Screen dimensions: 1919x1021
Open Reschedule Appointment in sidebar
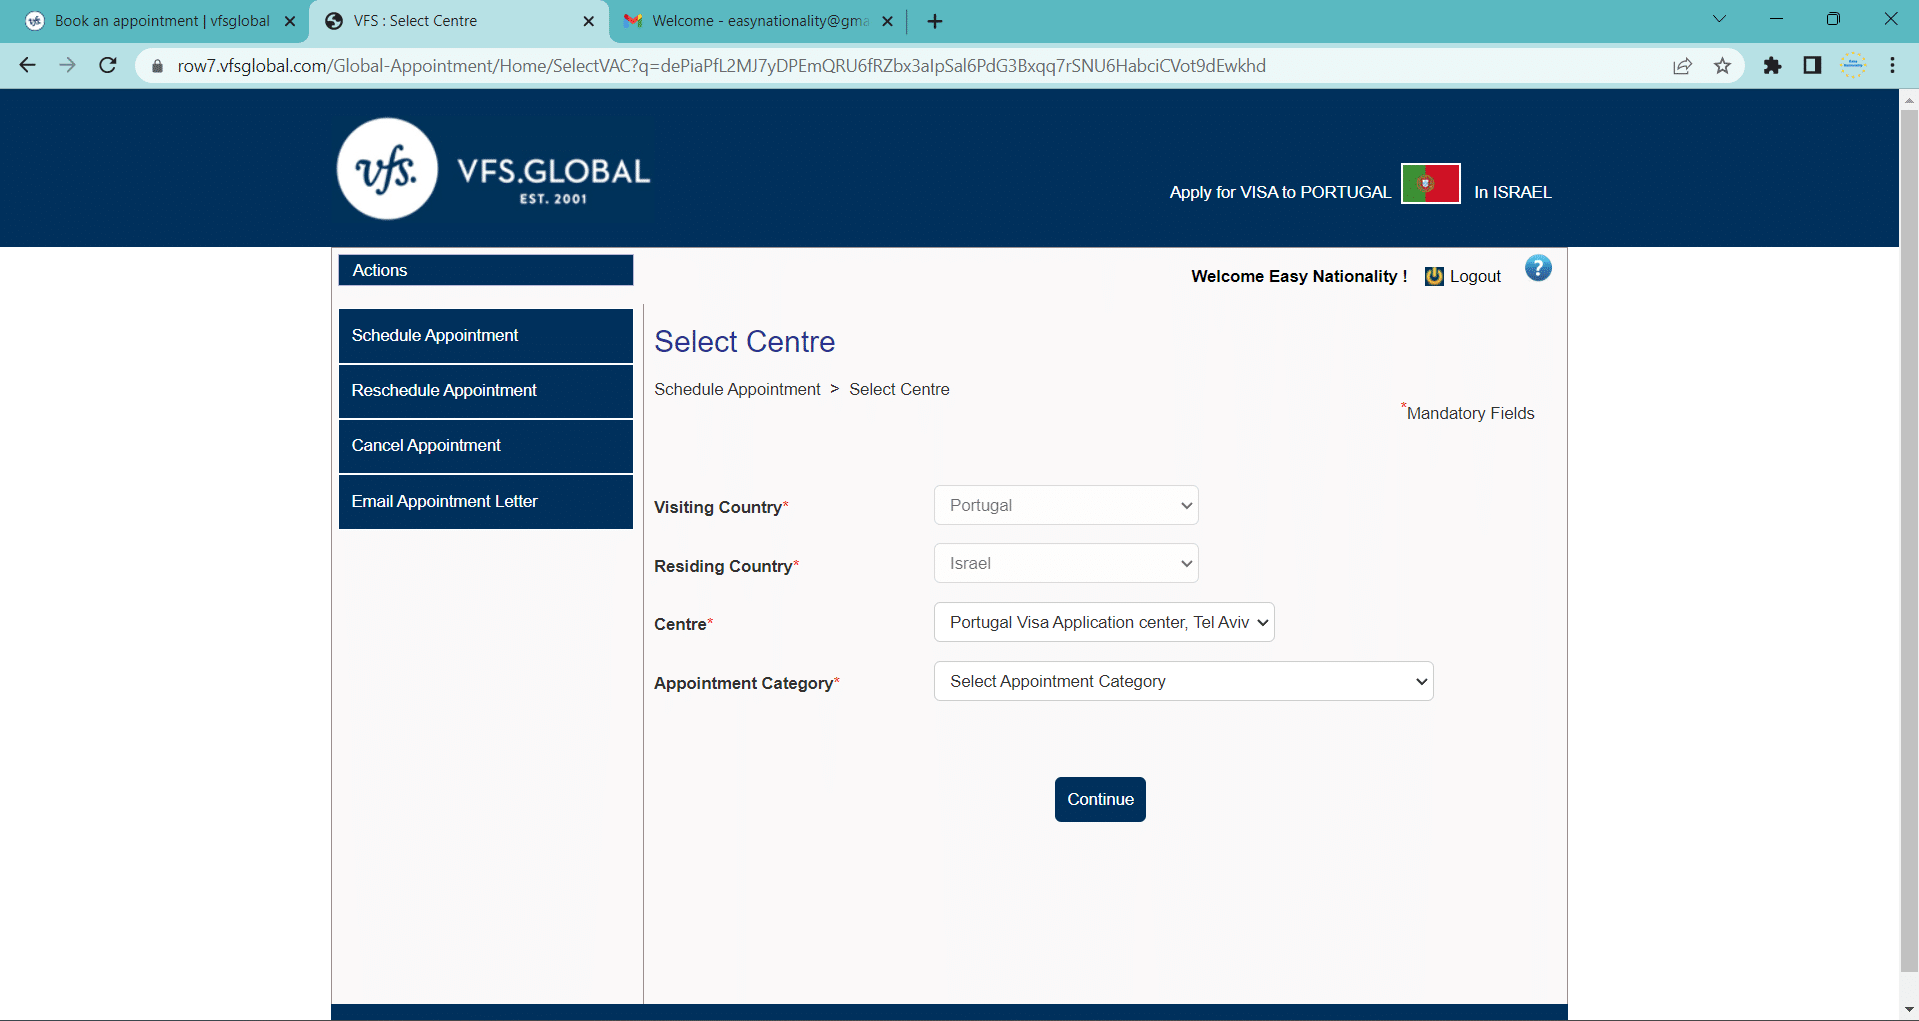coord(486,391)
